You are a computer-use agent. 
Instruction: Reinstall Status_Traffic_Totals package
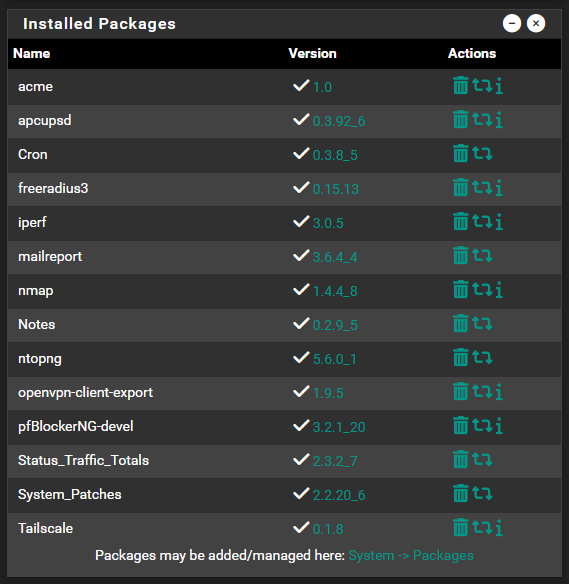[x=483, y=460]
